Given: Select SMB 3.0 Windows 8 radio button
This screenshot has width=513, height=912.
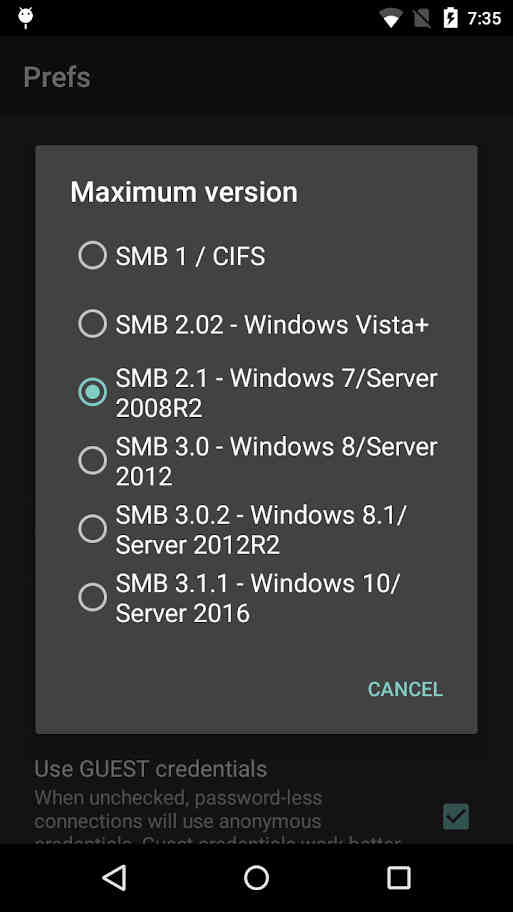Looking at the screenshot, I should [x=92, y=461].
